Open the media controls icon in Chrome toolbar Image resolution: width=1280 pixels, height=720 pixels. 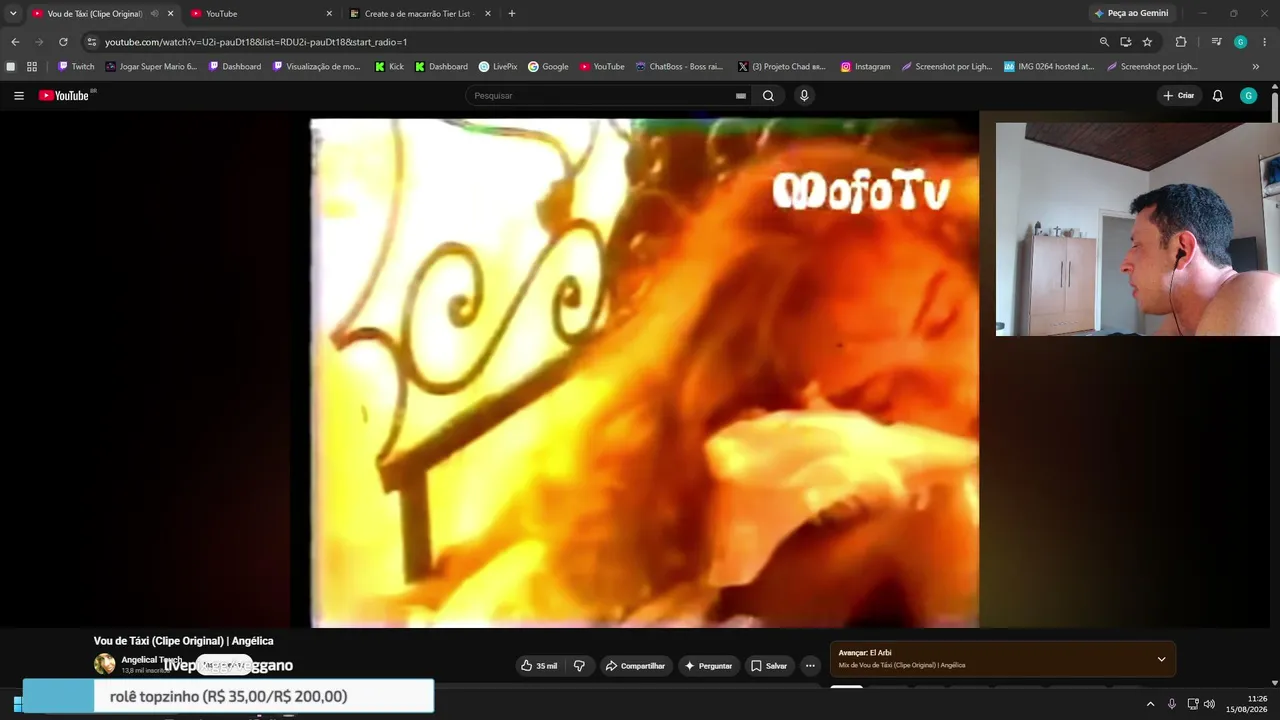(1216, 42)
